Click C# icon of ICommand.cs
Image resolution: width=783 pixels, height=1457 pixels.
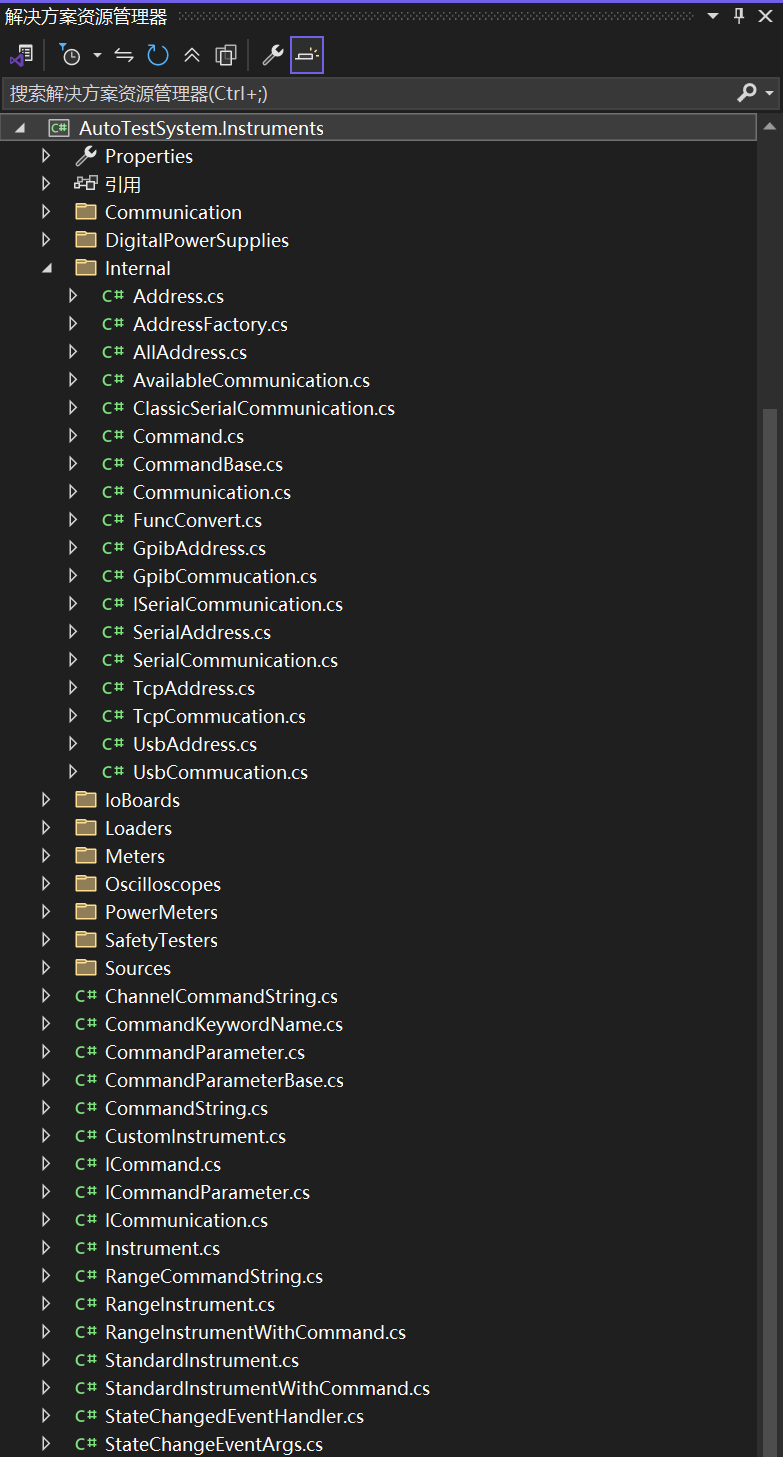click(x=86, y=1164)
